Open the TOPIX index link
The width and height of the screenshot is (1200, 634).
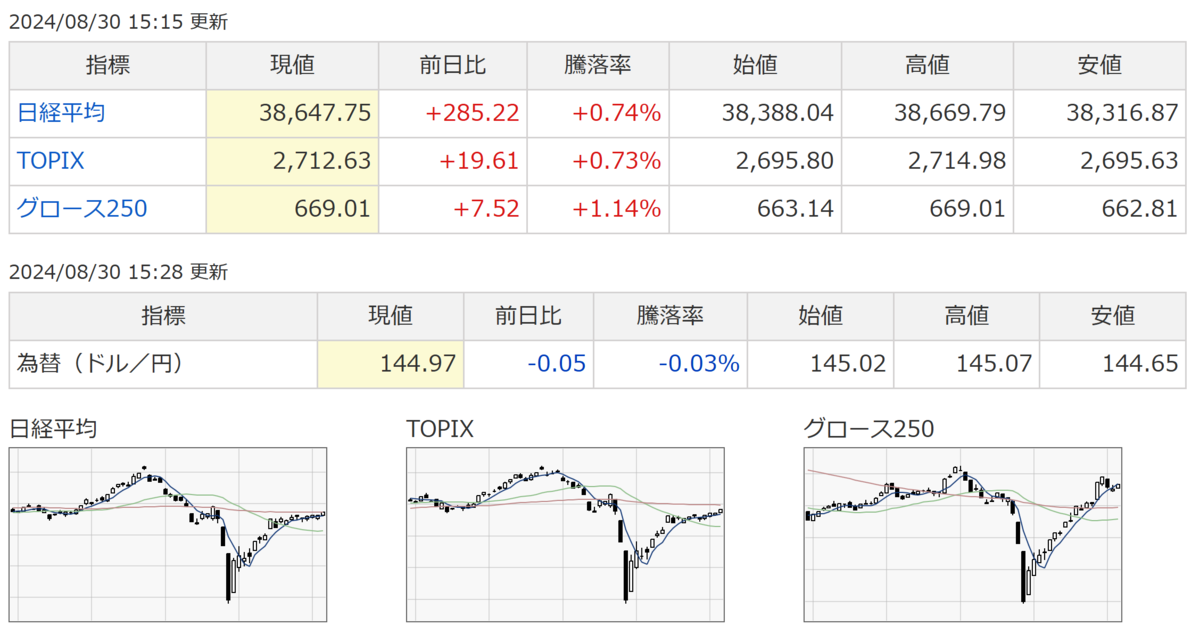(x=49, y=161)
